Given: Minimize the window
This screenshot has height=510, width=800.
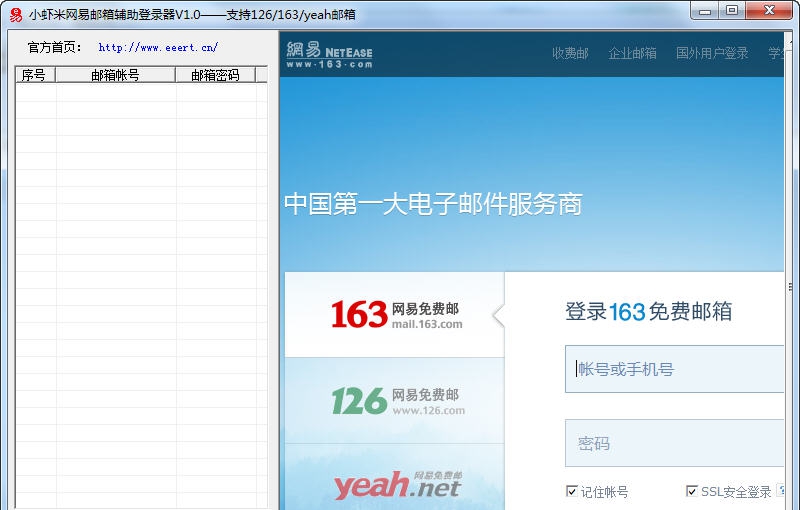Looking at the screenshot, I should pyautogui.click(x=705, y=11).
